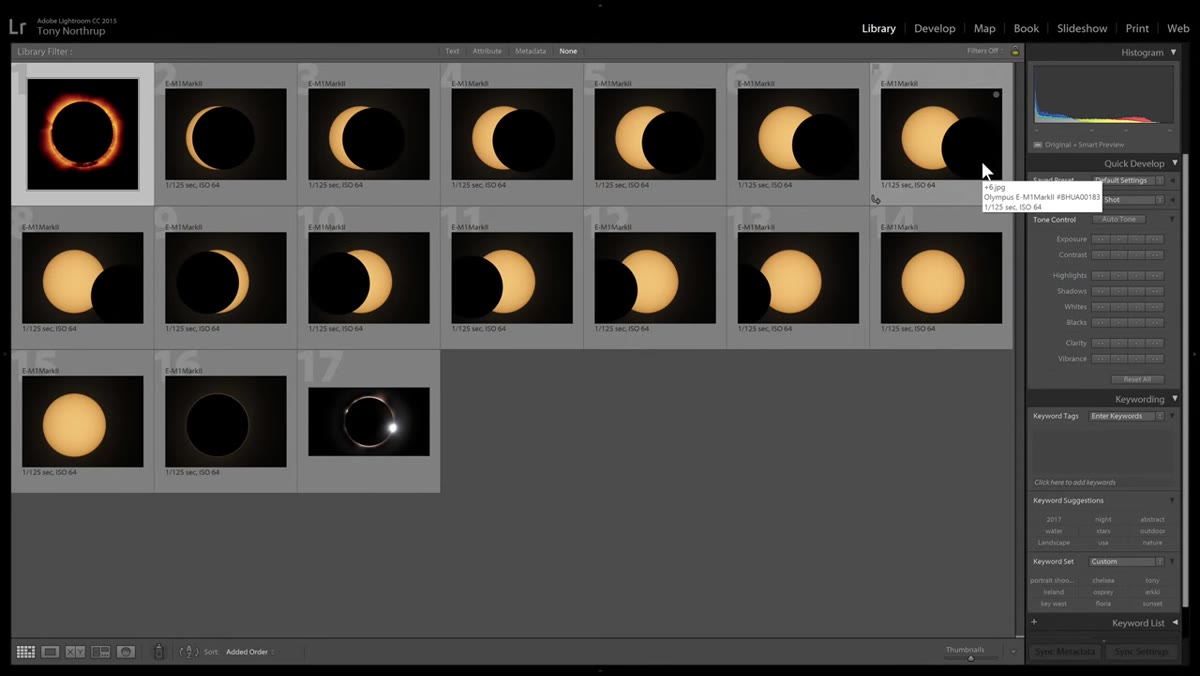Screen dimensions: 1200x676
Task: Switch to Loupe view icon
Action: [51, 652]
